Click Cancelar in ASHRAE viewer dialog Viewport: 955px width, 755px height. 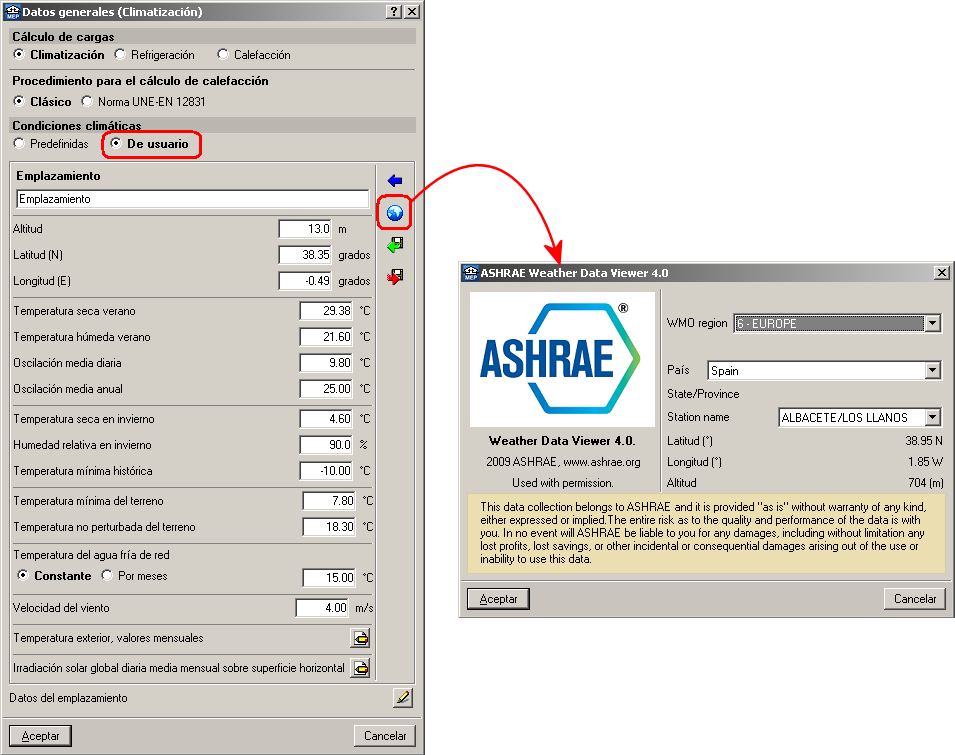pos(915,599)
